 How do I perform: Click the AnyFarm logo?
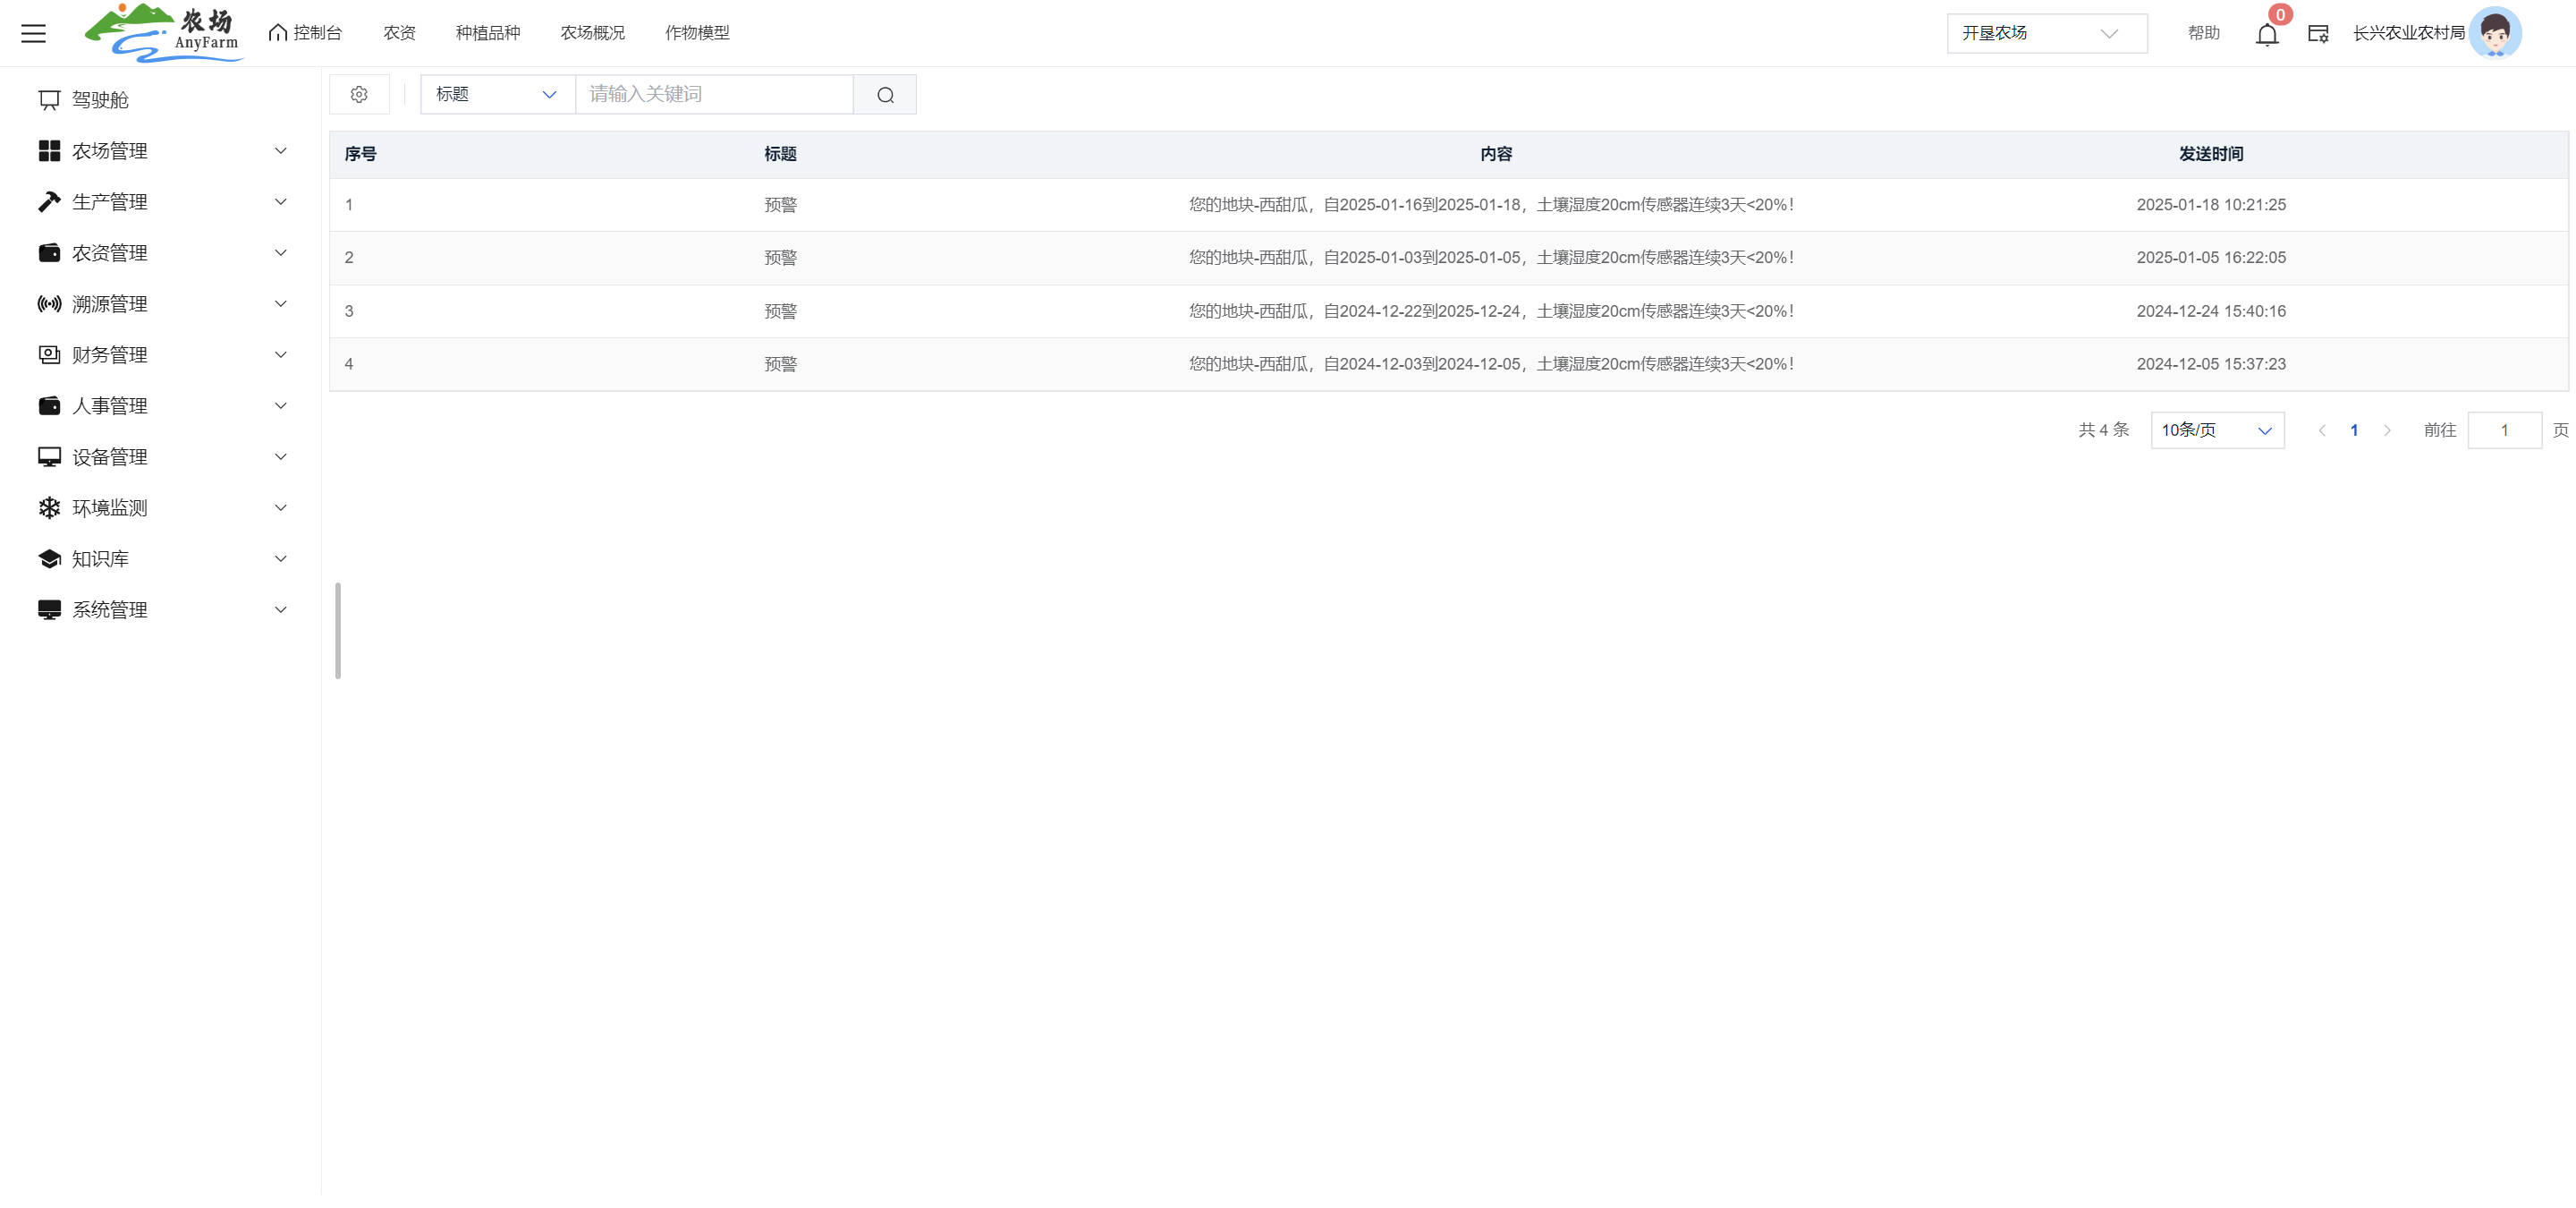click(163, 33)
